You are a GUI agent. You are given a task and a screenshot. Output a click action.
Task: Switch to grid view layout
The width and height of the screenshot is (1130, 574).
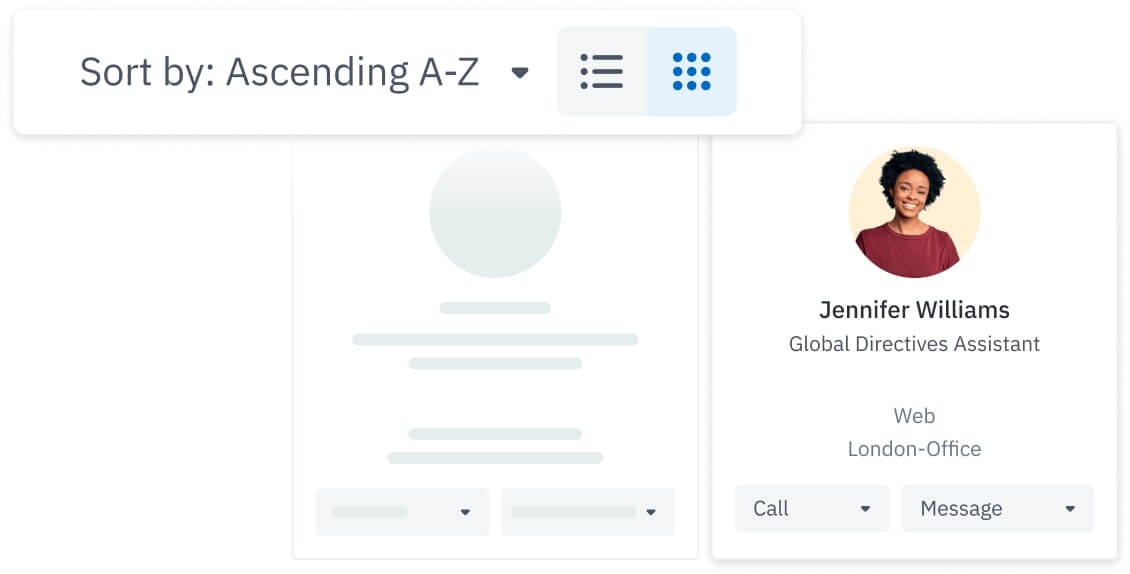pos(691,72)
